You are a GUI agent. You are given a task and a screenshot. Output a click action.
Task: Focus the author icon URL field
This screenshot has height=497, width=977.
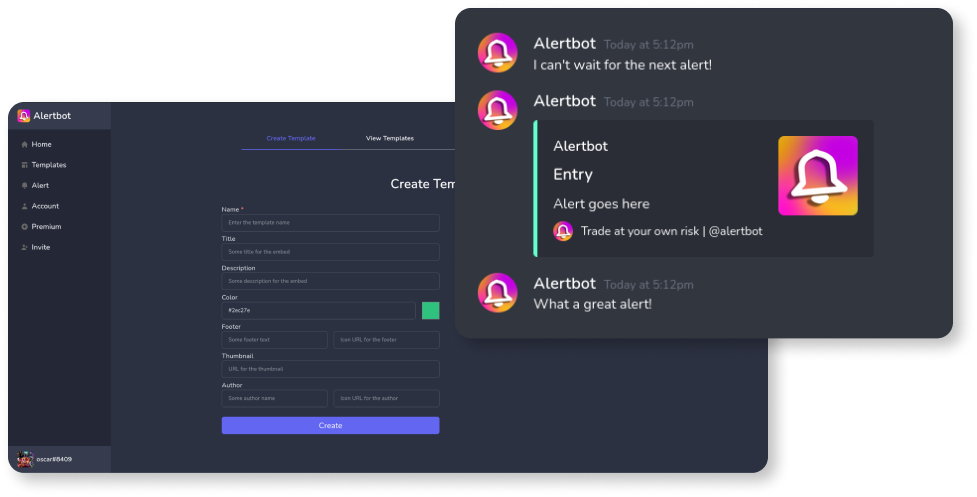pos(386,398)
